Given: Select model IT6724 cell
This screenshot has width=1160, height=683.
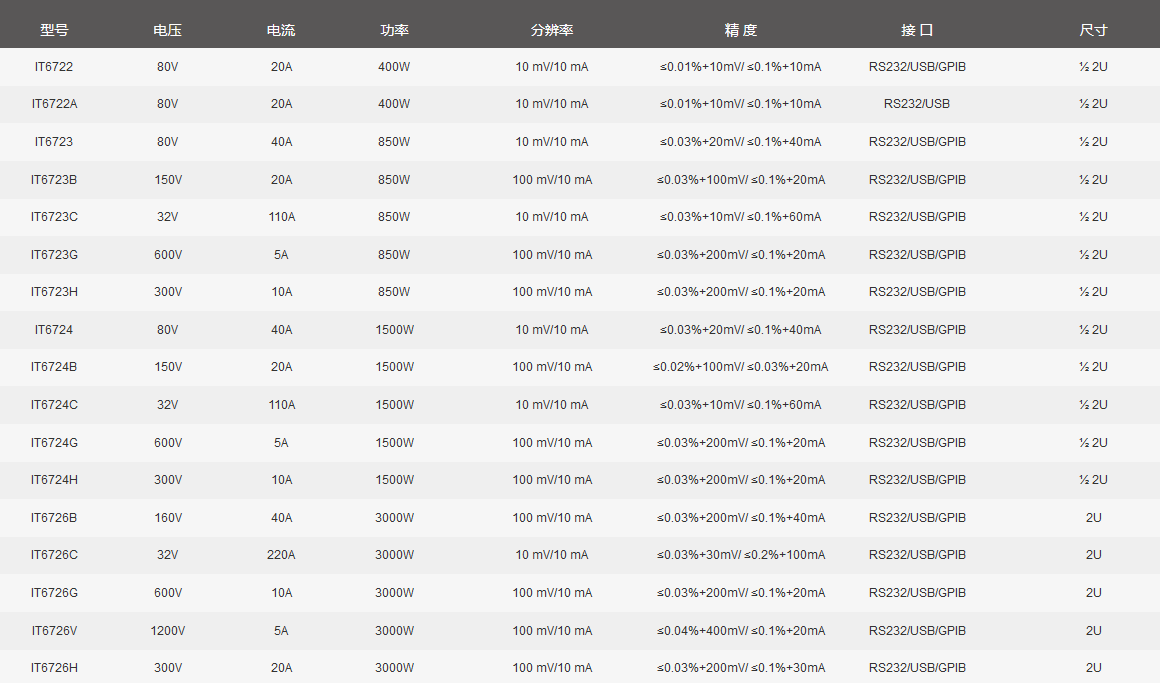Looking at the screenshot, I should [54, 329].
